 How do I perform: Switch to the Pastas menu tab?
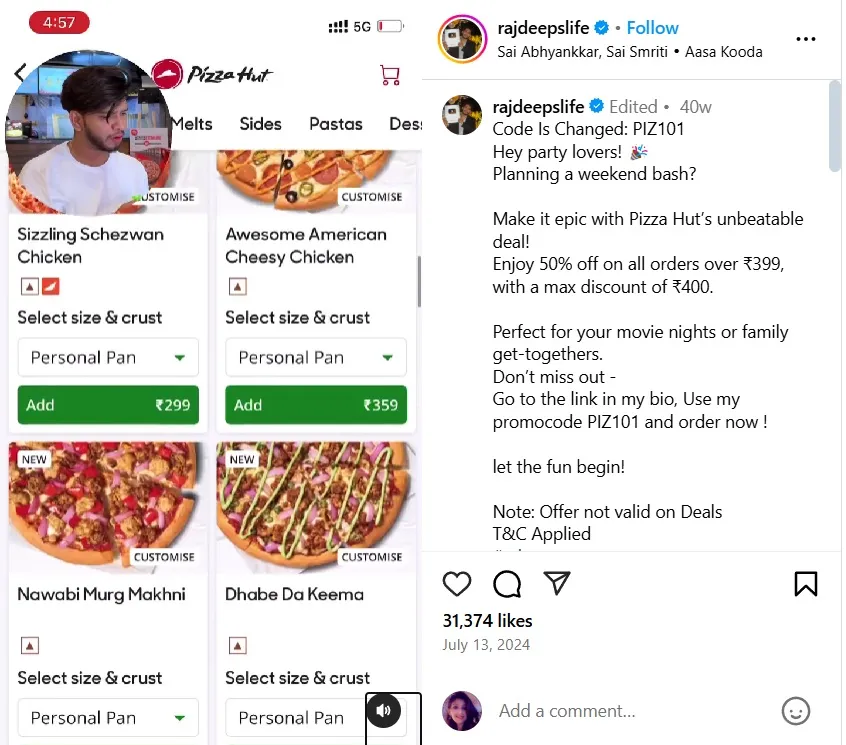pos(335,124)
